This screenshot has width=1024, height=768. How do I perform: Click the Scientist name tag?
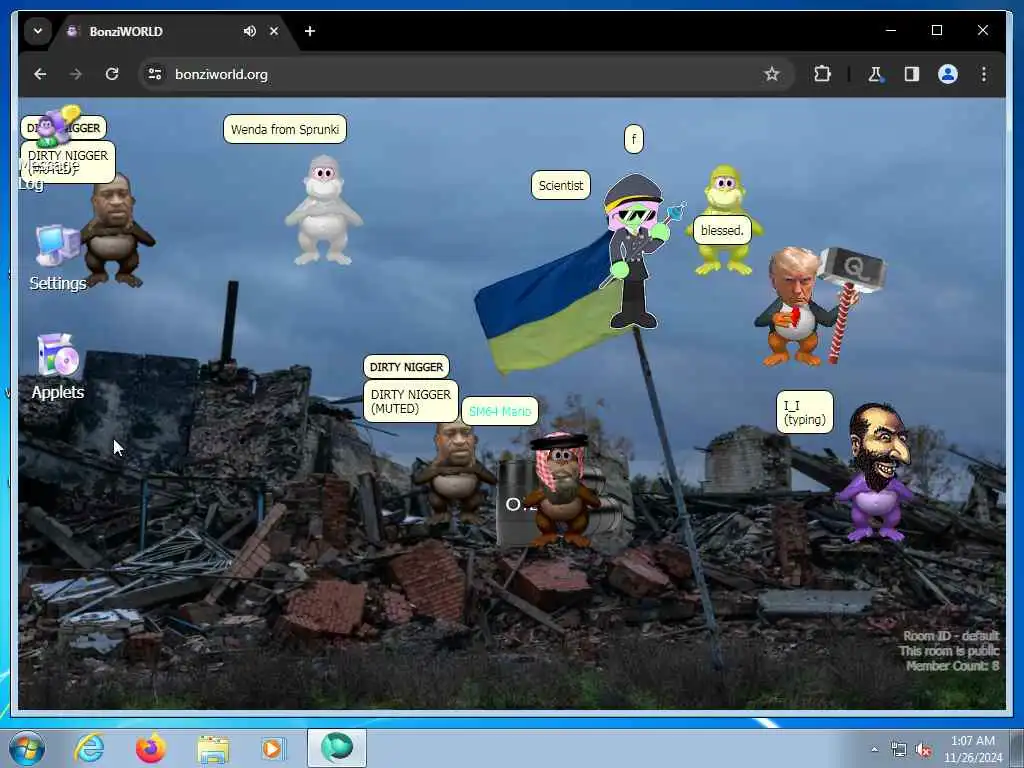point(561,185)
